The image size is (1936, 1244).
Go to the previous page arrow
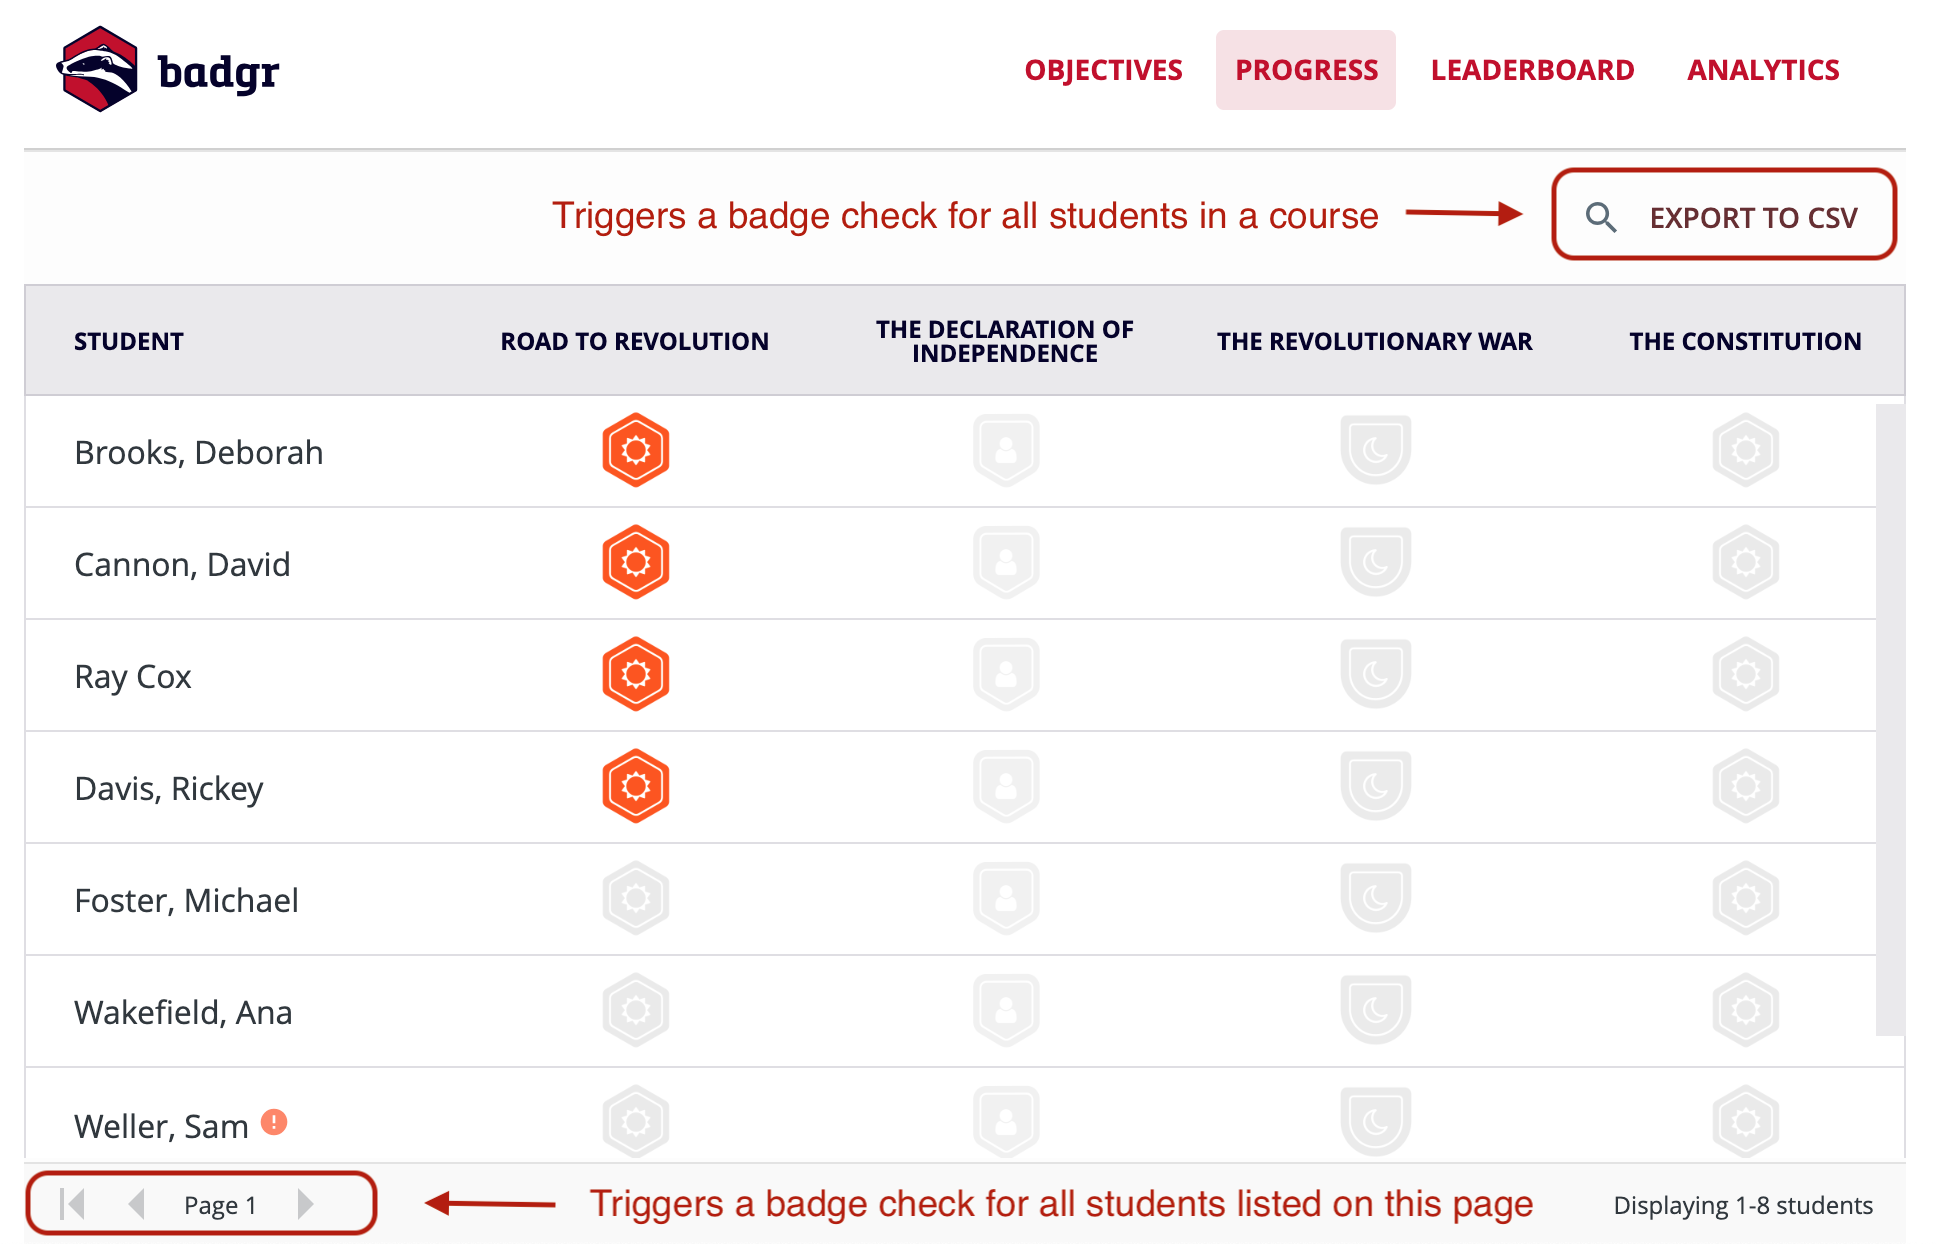pyautogui.click(x=137, y=1204)
